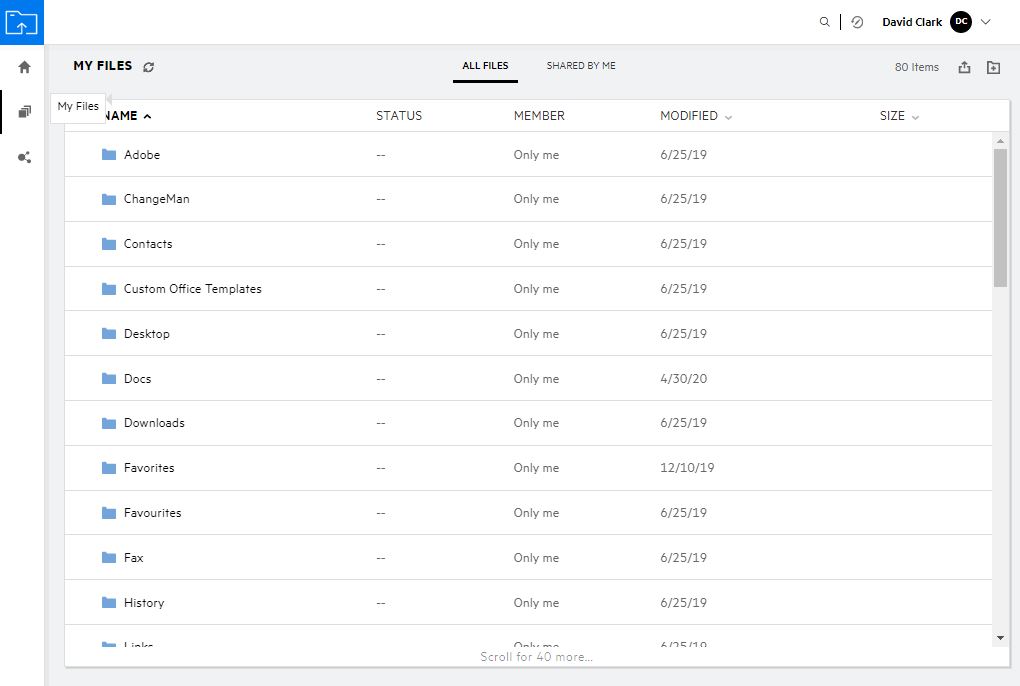
Task: Sort by Size column chevron
Action: click(x=915, y=117)
